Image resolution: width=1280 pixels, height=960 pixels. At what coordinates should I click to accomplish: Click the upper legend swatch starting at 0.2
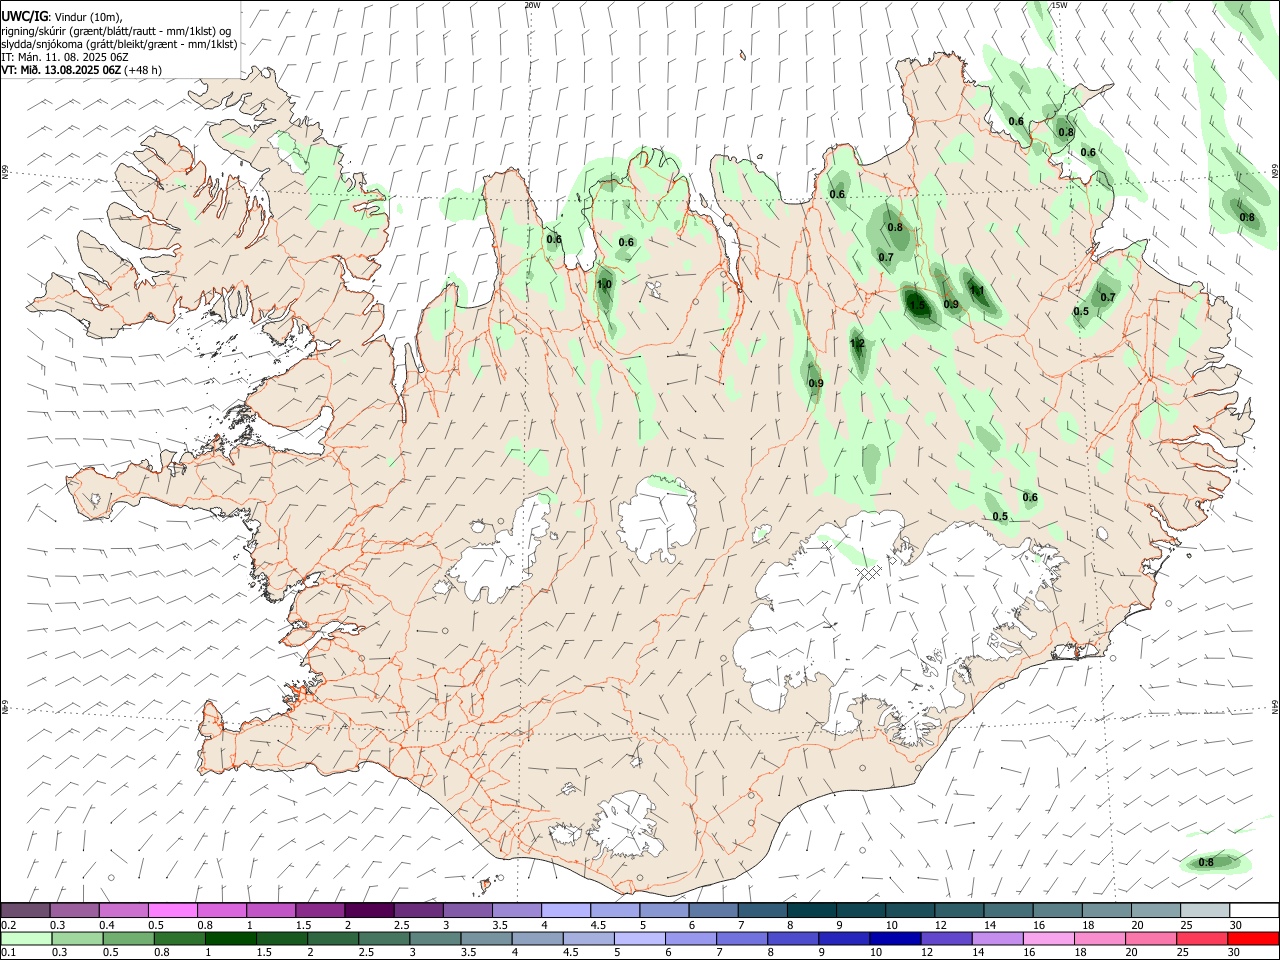click(26, 910)
